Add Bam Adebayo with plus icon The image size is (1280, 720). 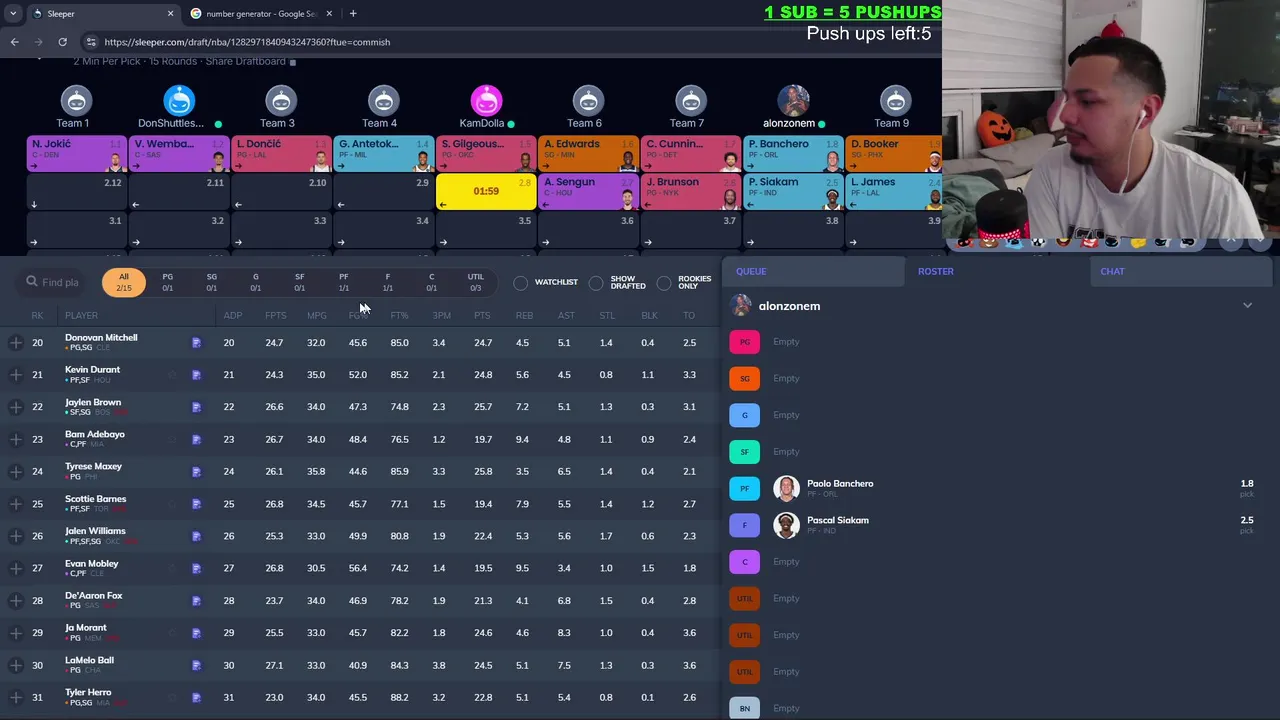(x=15, y=439)
